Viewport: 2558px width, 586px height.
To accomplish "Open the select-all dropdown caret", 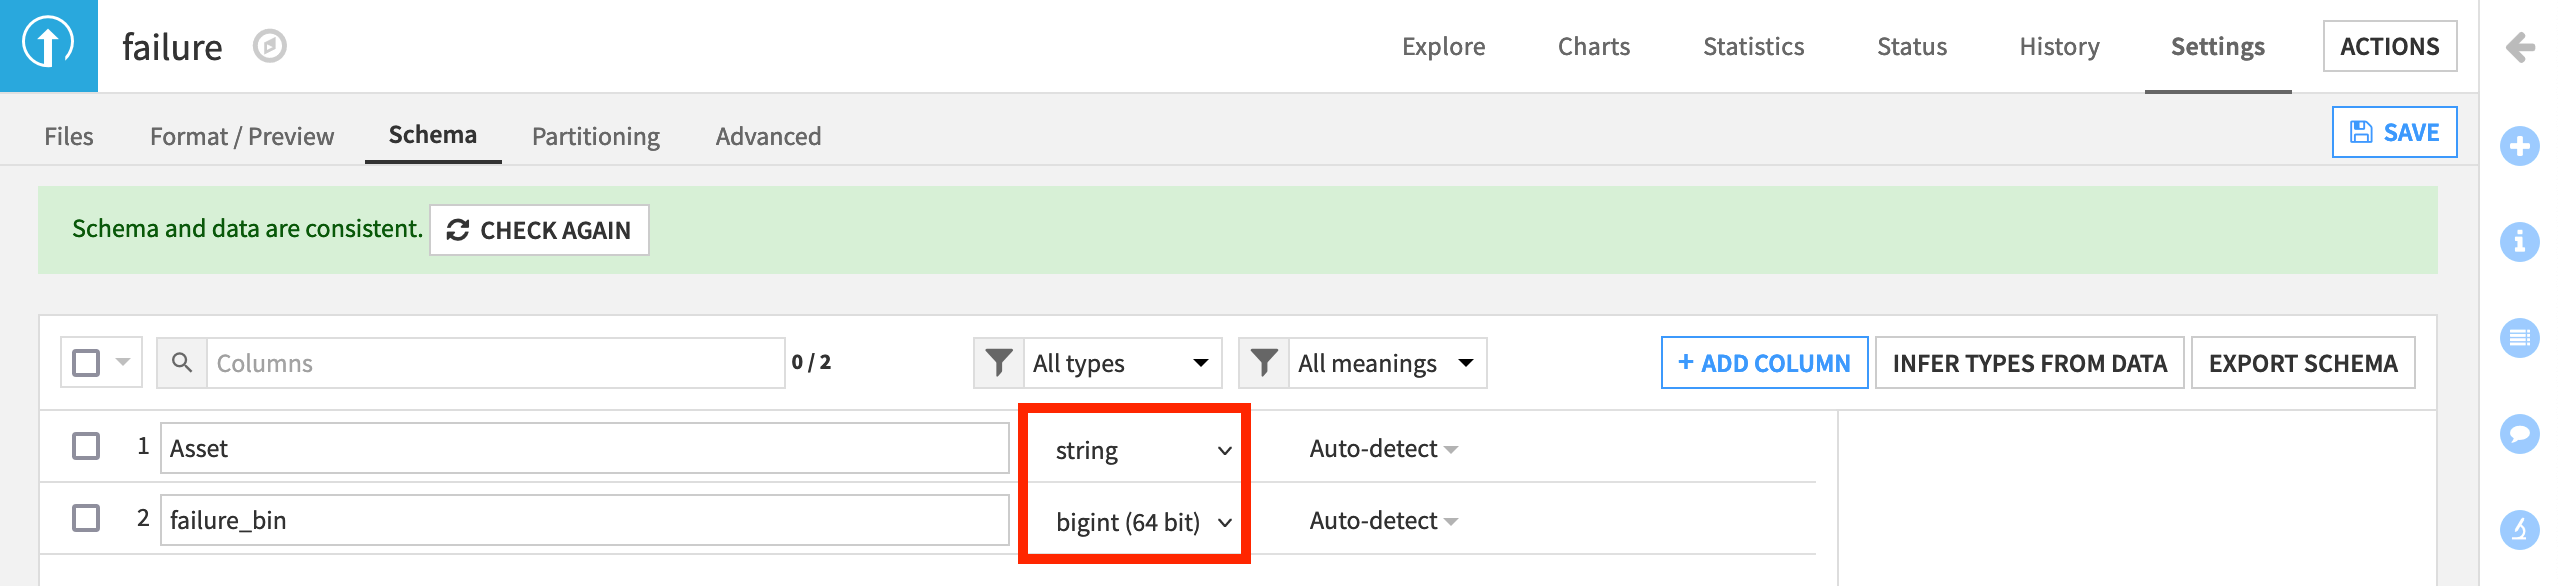I will (x=123, y=362).
